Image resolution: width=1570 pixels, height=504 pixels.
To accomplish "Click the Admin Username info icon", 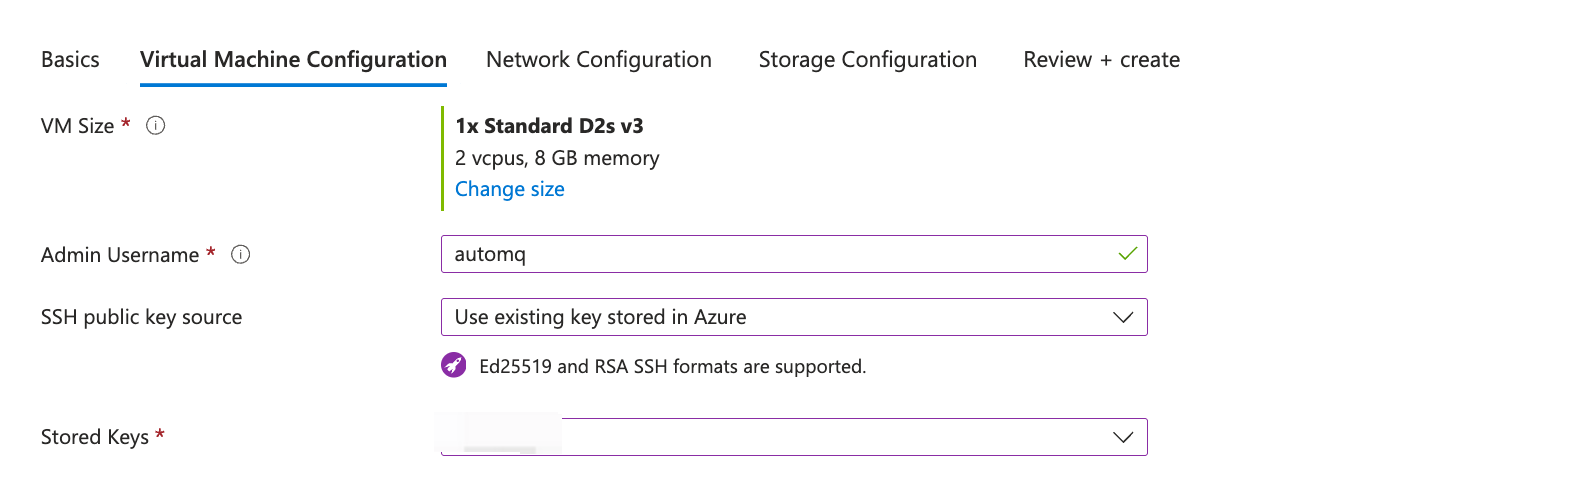I will [x=241, y=255].
